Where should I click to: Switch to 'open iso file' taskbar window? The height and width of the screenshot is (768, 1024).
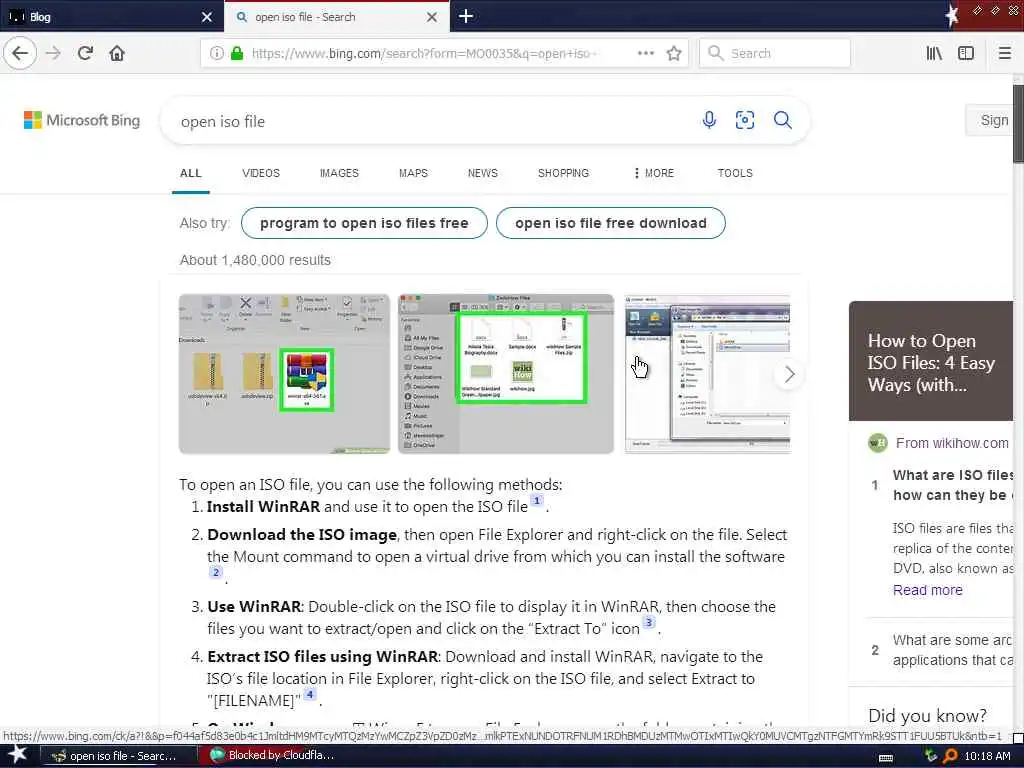pos(120,756)
